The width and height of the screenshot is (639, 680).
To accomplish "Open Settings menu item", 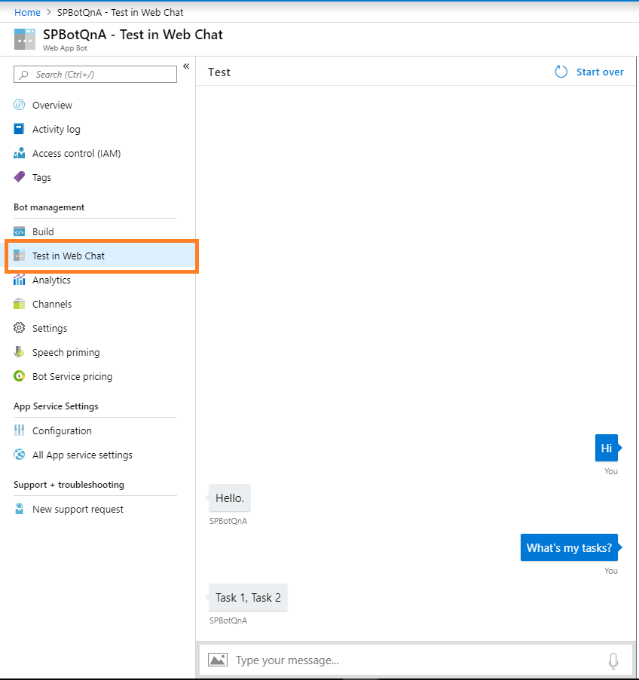I will point(49,328).
